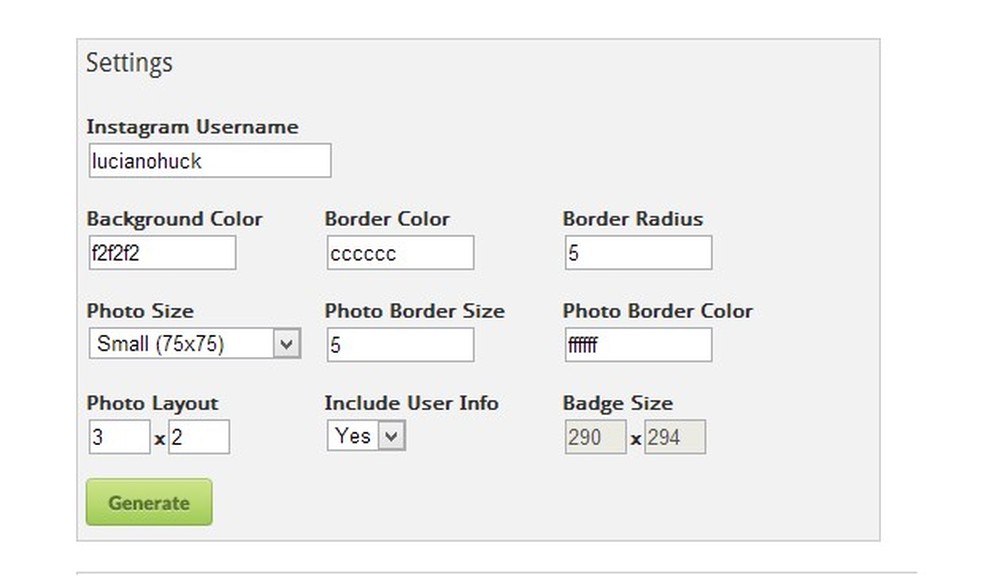Click the Instagram Username label

tap(192, 127)
